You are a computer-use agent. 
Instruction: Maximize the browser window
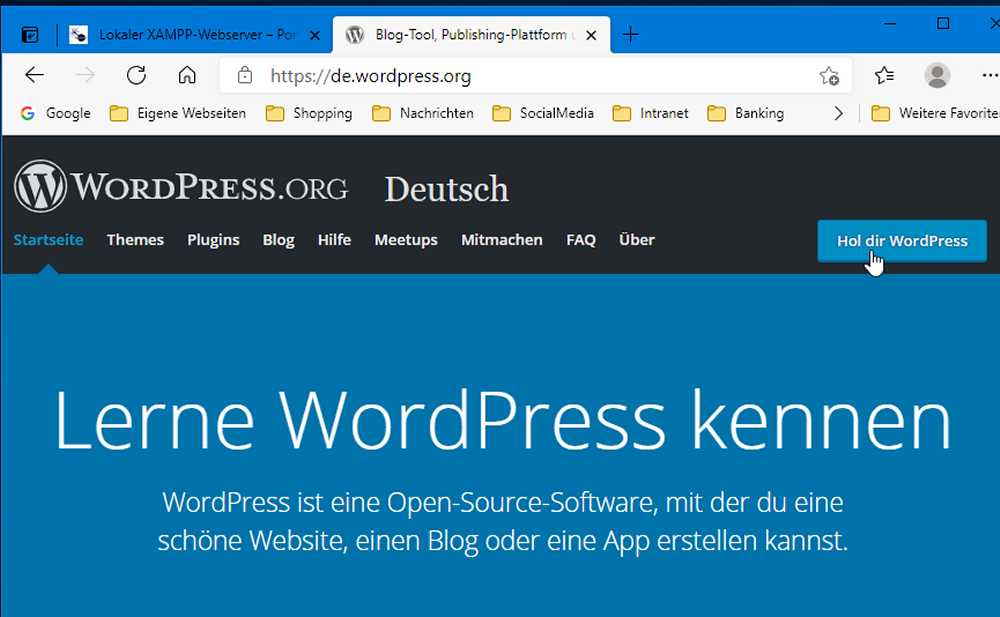click(943, 24)
